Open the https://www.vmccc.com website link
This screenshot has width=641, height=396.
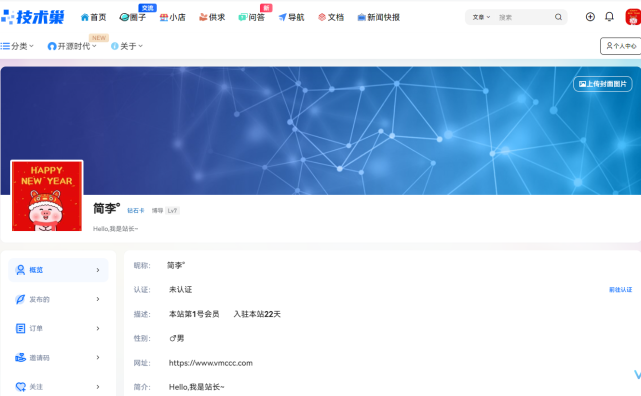[x=211, y=363]
